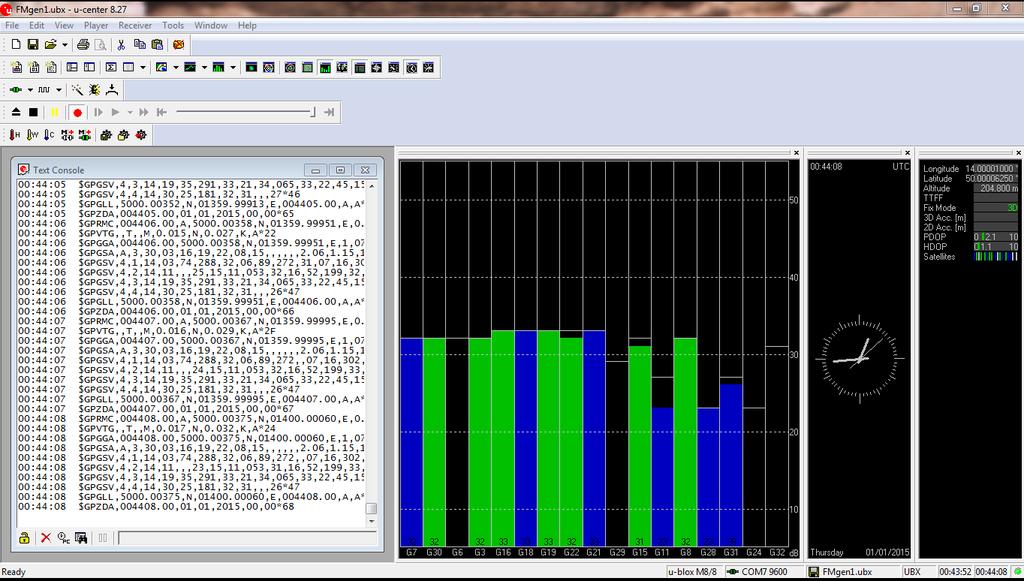Toggle the clock docking window icon
Image resolution: width=1024 pixels, height=581 pixels.
point(411,67)
